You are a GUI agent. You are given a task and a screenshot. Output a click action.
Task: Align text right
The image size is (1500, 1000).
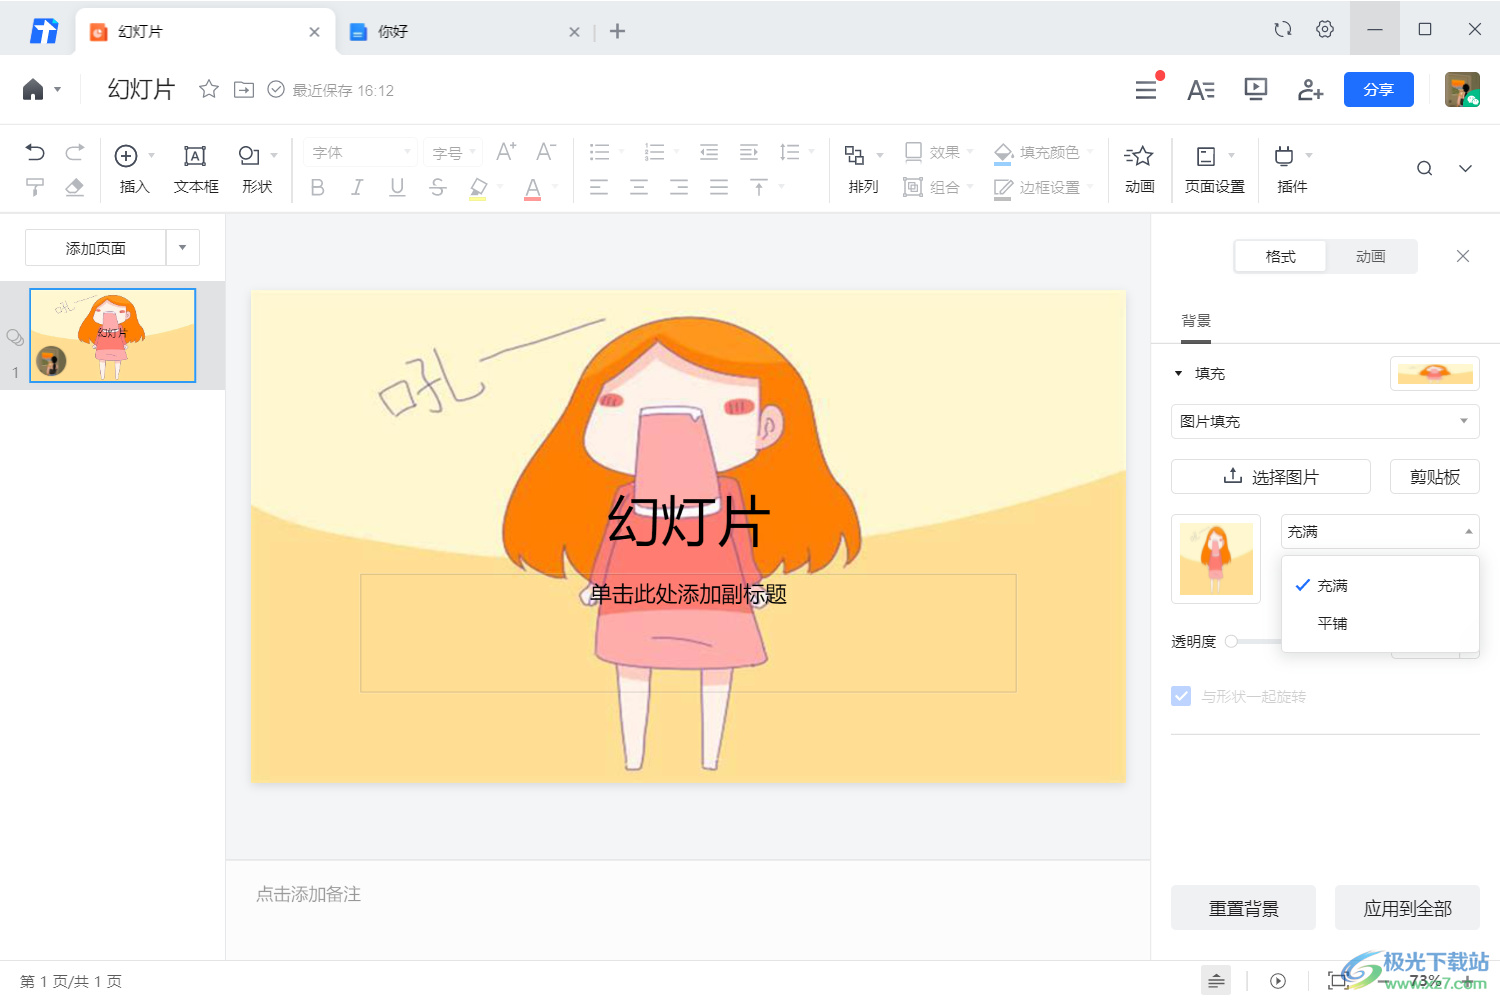pyautogui.click(x=679, y=187)
